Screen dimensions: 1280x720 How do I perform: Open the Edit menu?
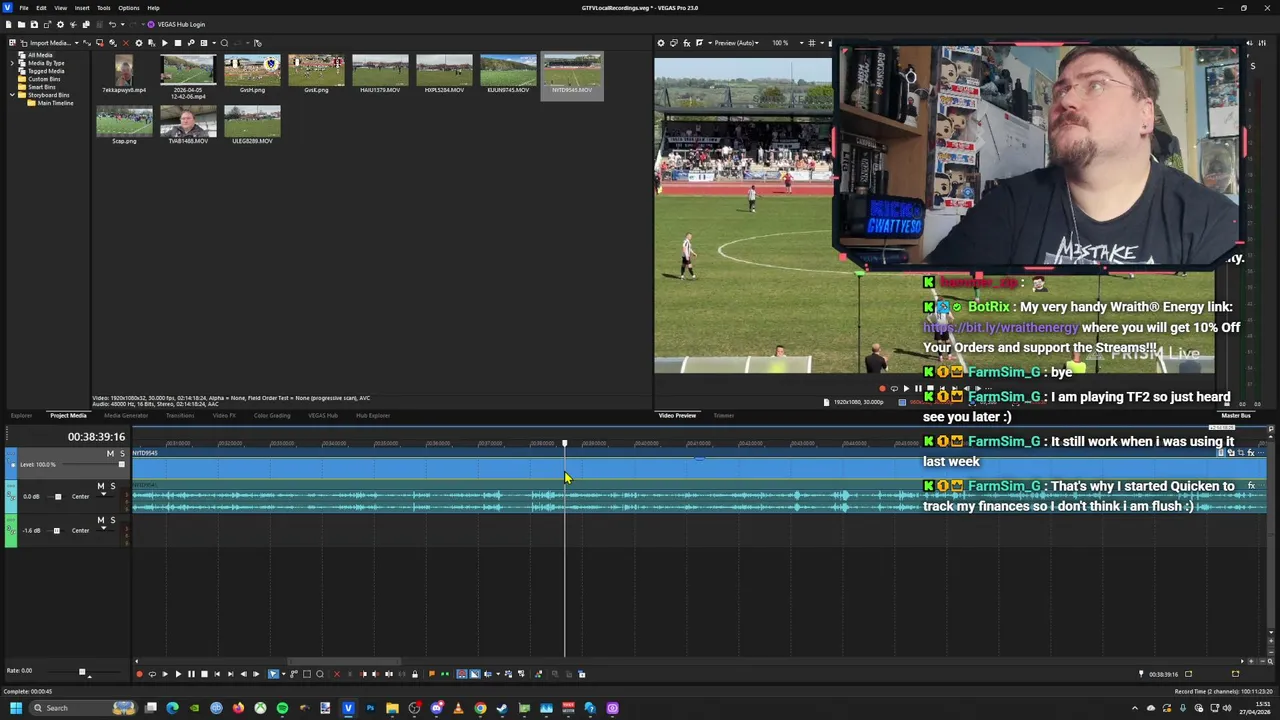coord(41,8)
